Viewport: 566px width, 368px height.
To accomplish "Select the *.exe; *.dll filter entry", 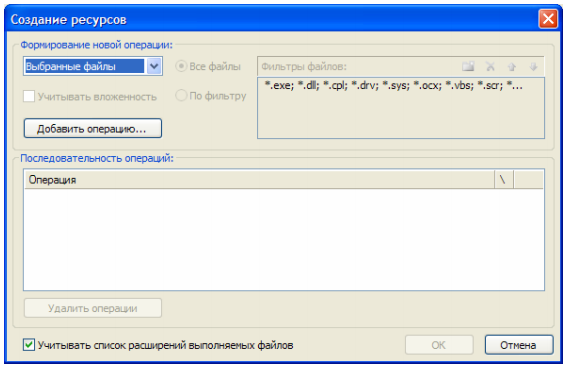I will point(393,86).
